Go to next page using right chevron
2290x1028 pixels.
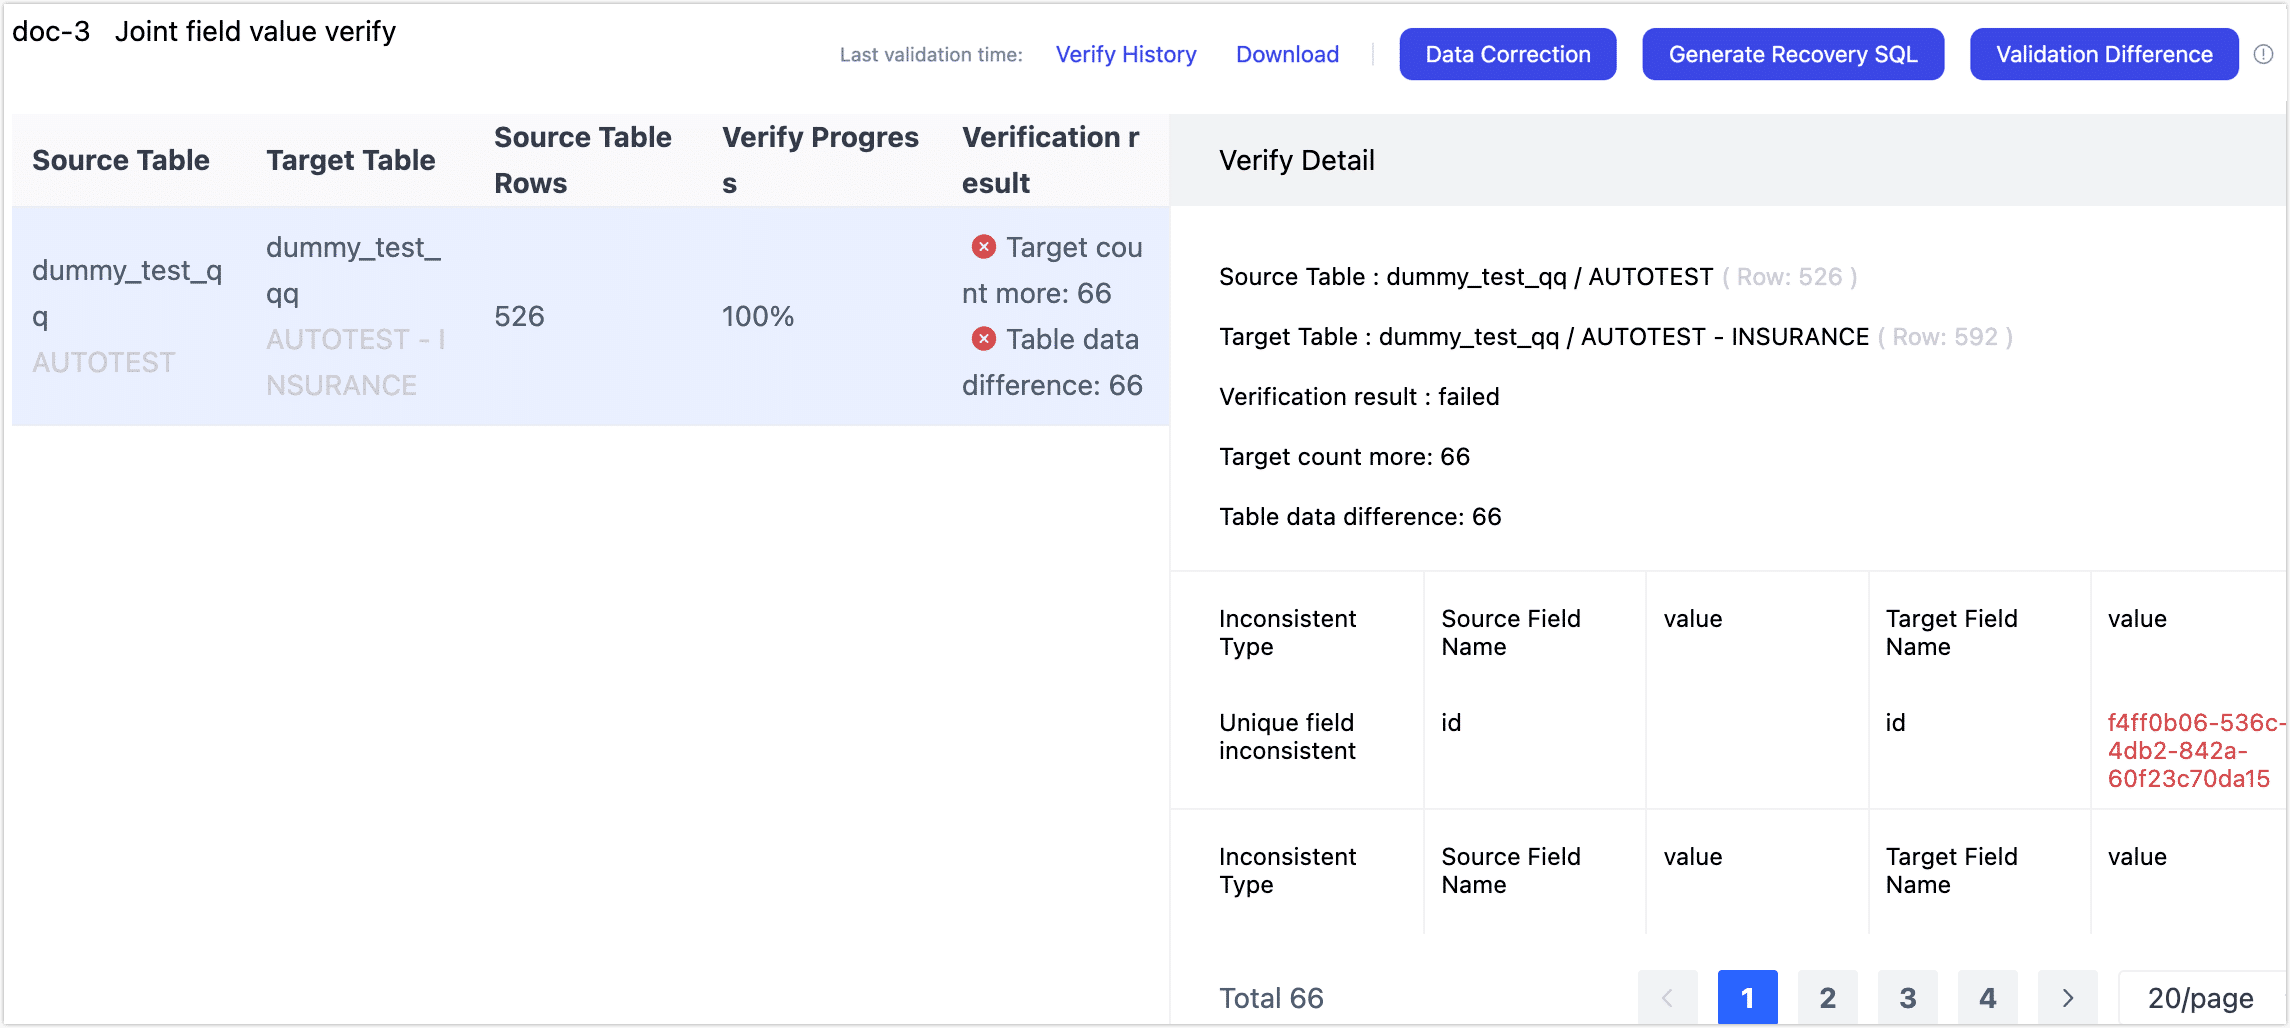pos(2067,997)
